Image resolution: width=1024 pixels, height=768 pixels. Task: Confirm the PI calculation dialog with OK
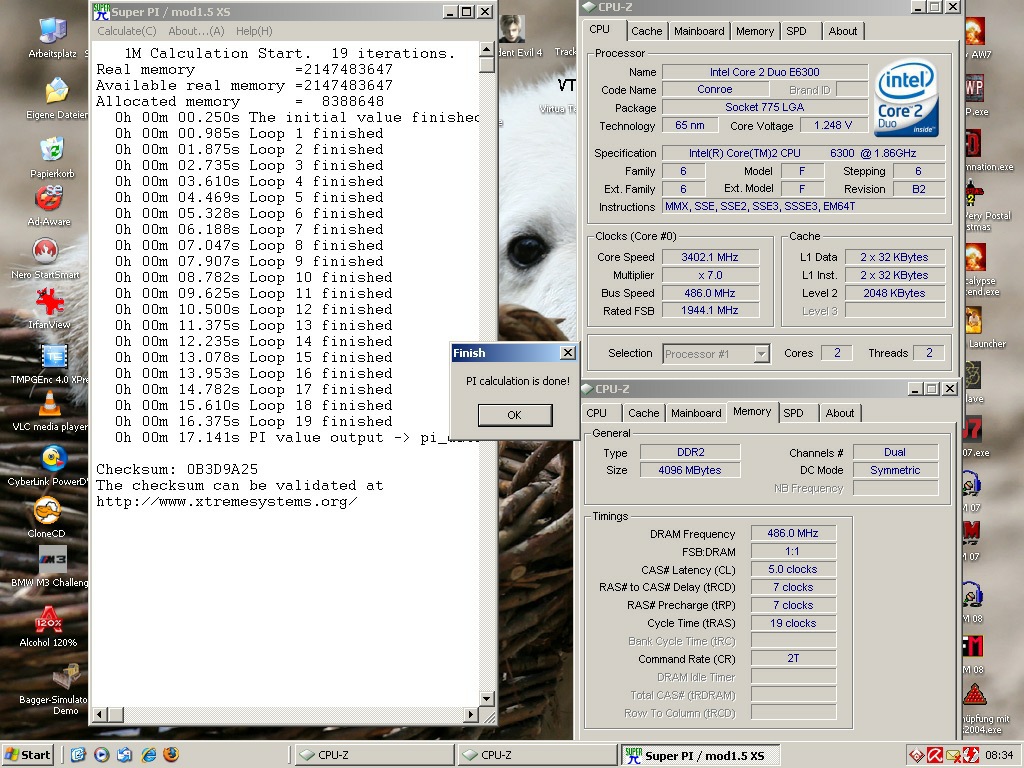pyautogui.click(x=515, y=415)
